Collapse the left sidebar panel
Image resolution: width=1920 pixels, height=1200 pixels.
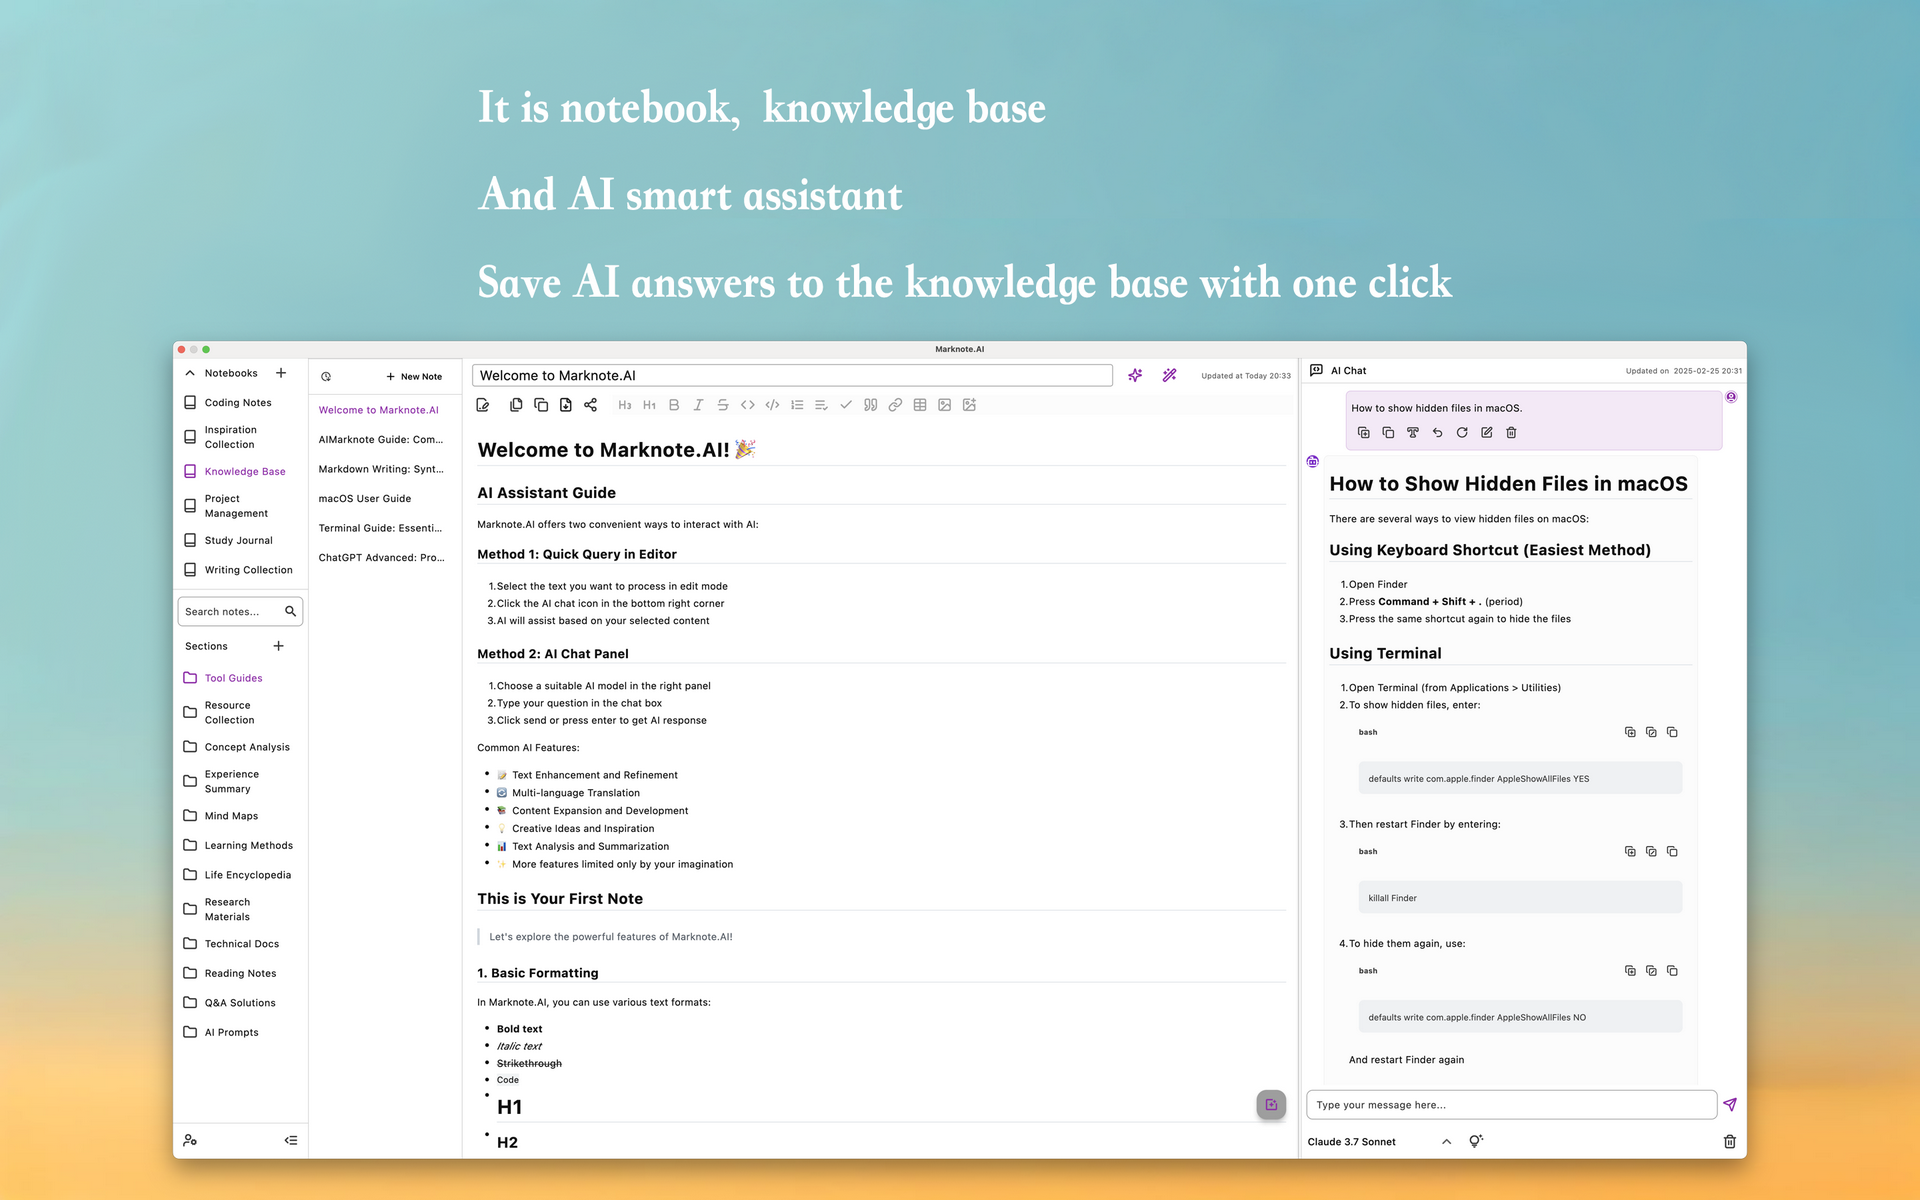(290, 1140)
